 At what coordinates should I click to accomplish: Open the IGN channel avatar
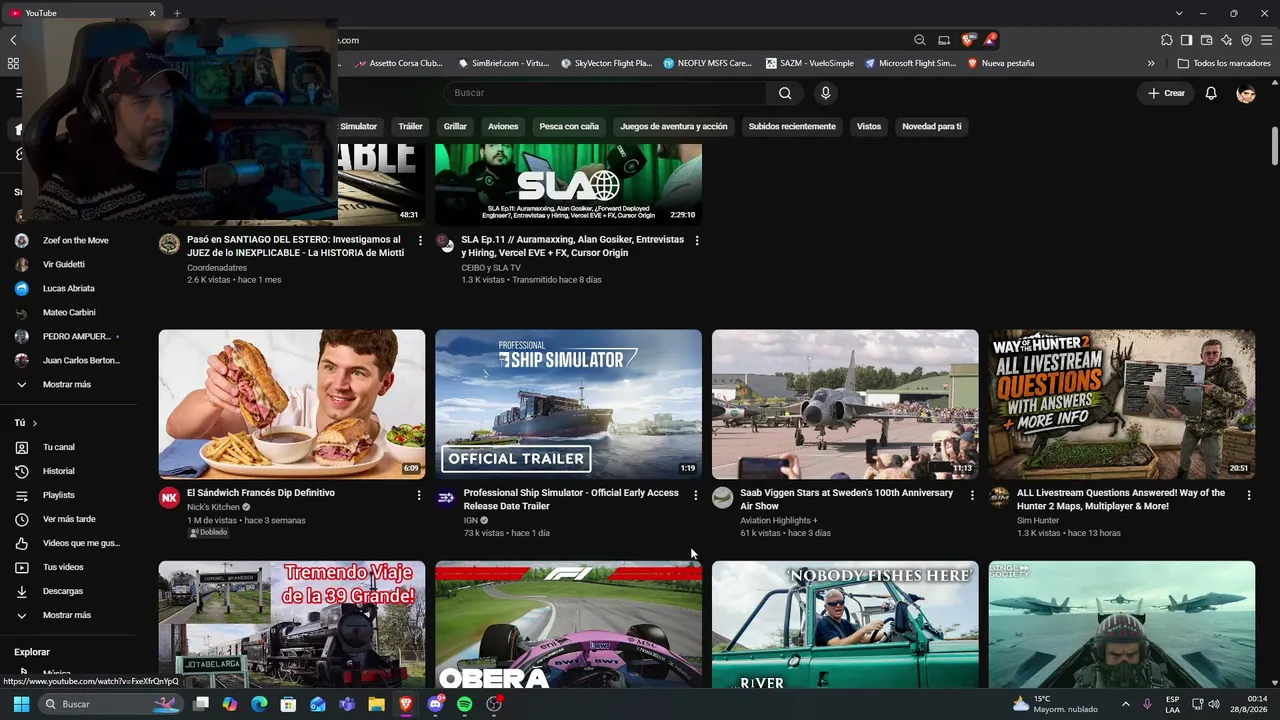click(446, 498)
